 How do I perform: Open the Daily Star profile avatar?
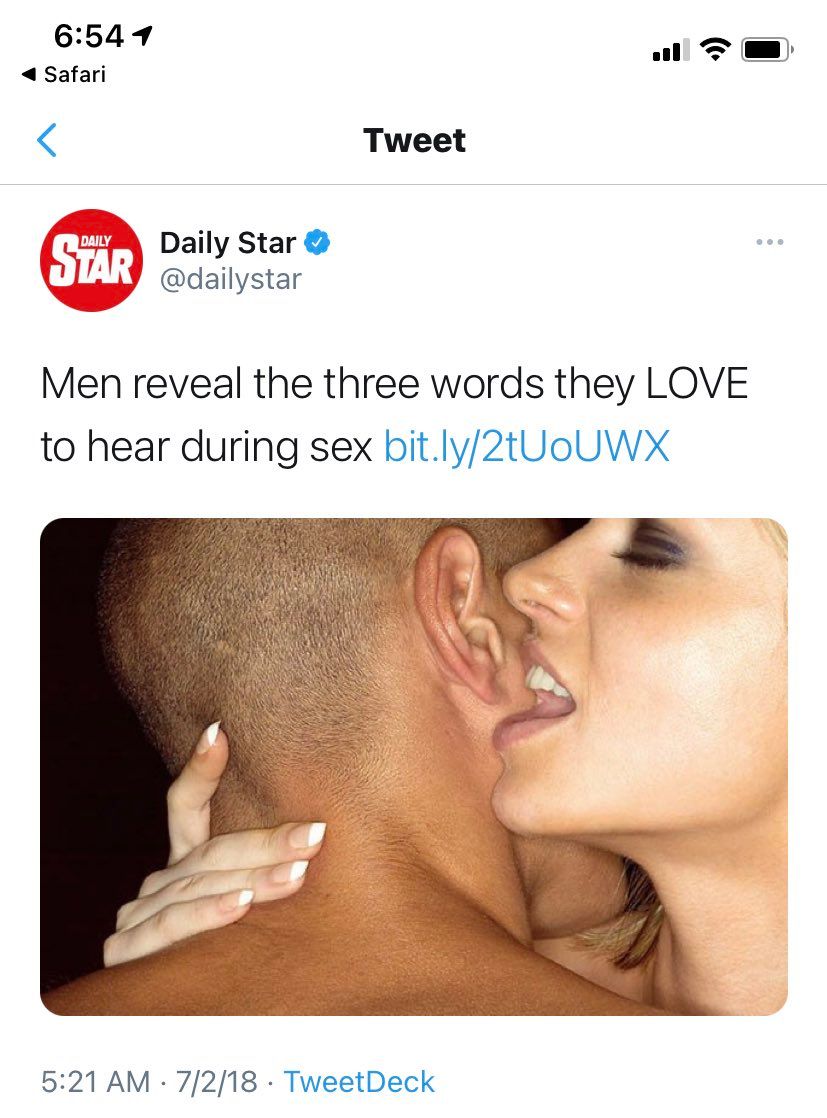(x=91, y=260)
